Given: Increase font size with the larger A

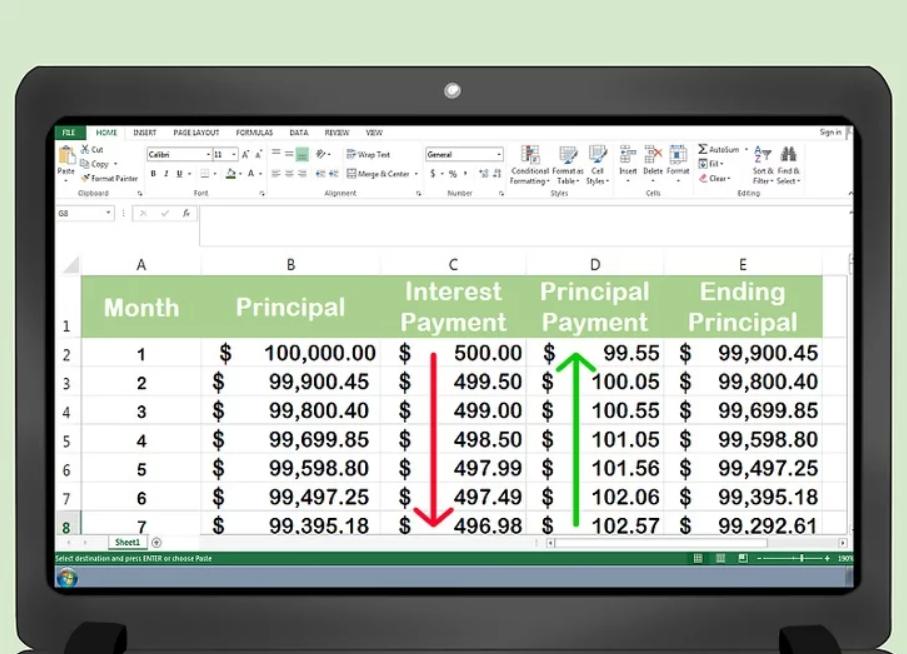Looking at the screenshot, I should coord(246,154).
